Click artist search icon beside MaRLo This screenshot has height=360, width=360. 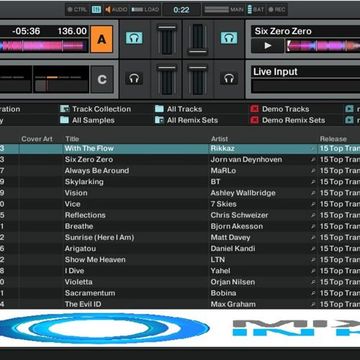[x=313, y=171]
